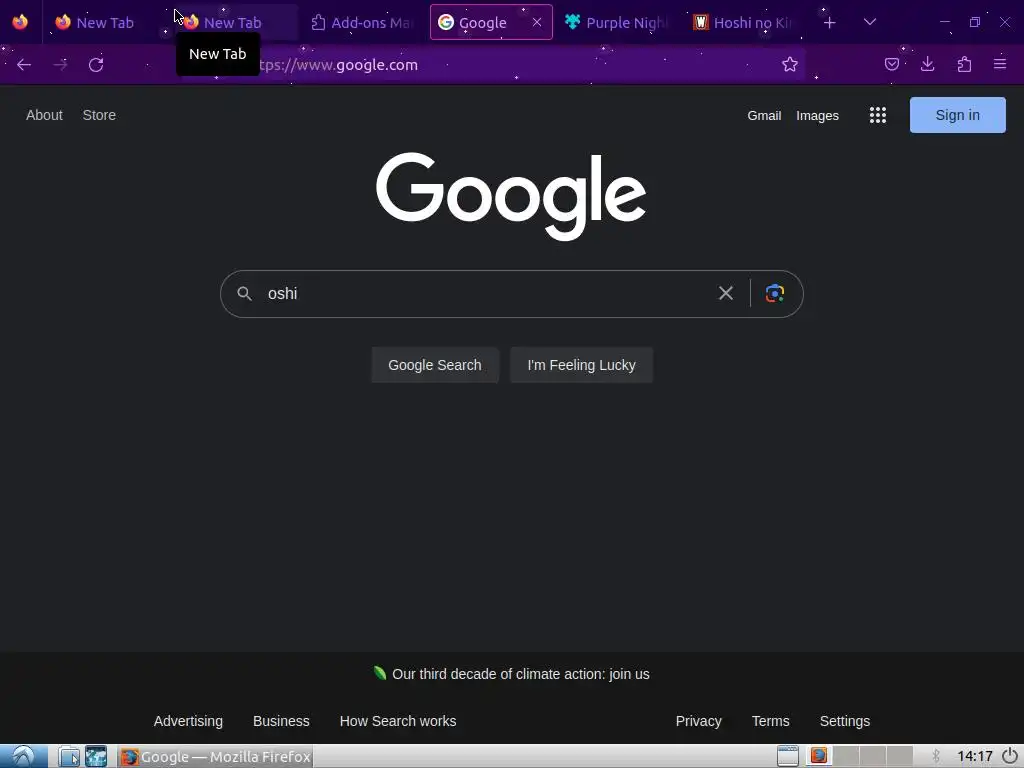1024x768 pixels.
Task: Open the climate action join us link
Action: pos(520,674)
